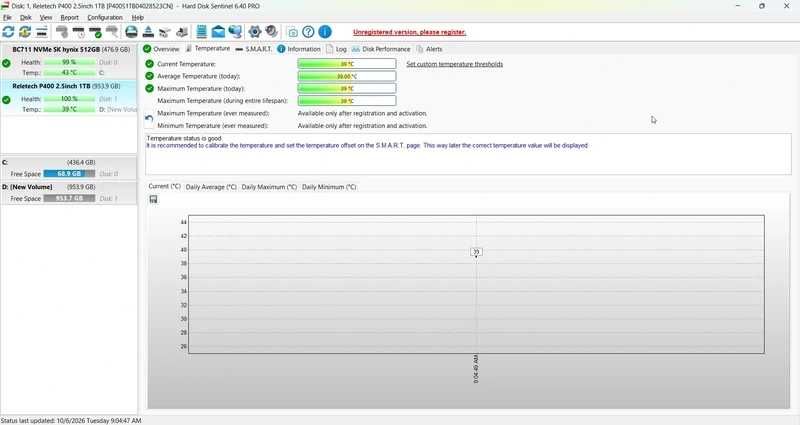Viewport: 800px width, 425px height.
Task: Click the blue report sheet toolbar icon
Action: click(x=202, y=32)
